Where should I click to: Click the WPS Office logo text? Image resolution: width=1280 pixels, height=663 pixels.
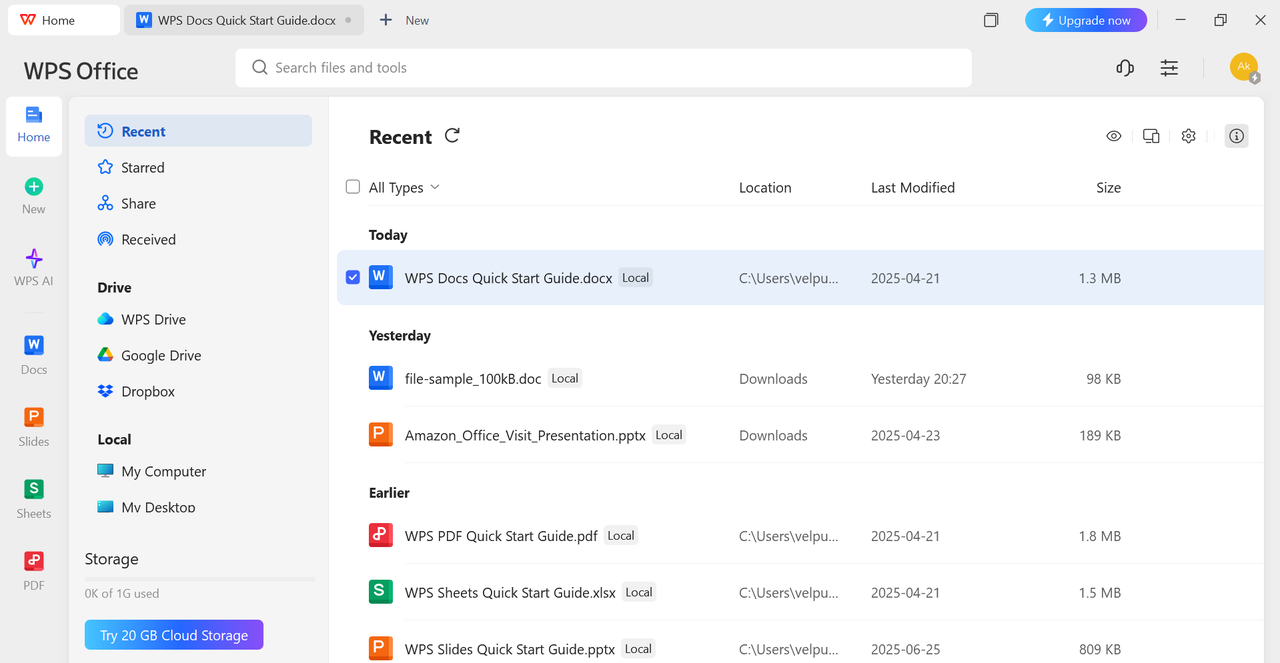pos(81,71)
